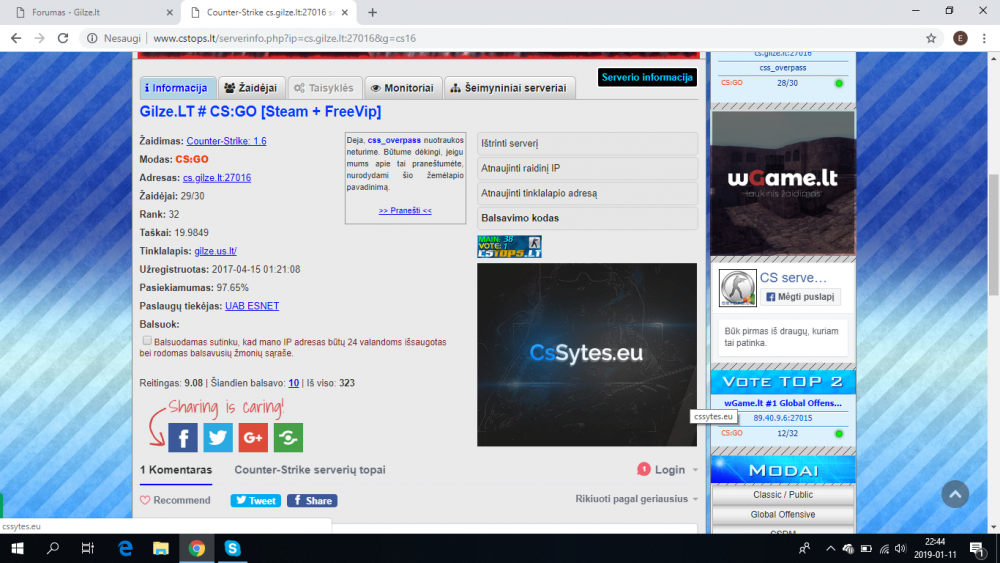The width and height of the screenshot is (1000, 563).
Task: Switch to the Informacija tab
Action: coord(177,88)
